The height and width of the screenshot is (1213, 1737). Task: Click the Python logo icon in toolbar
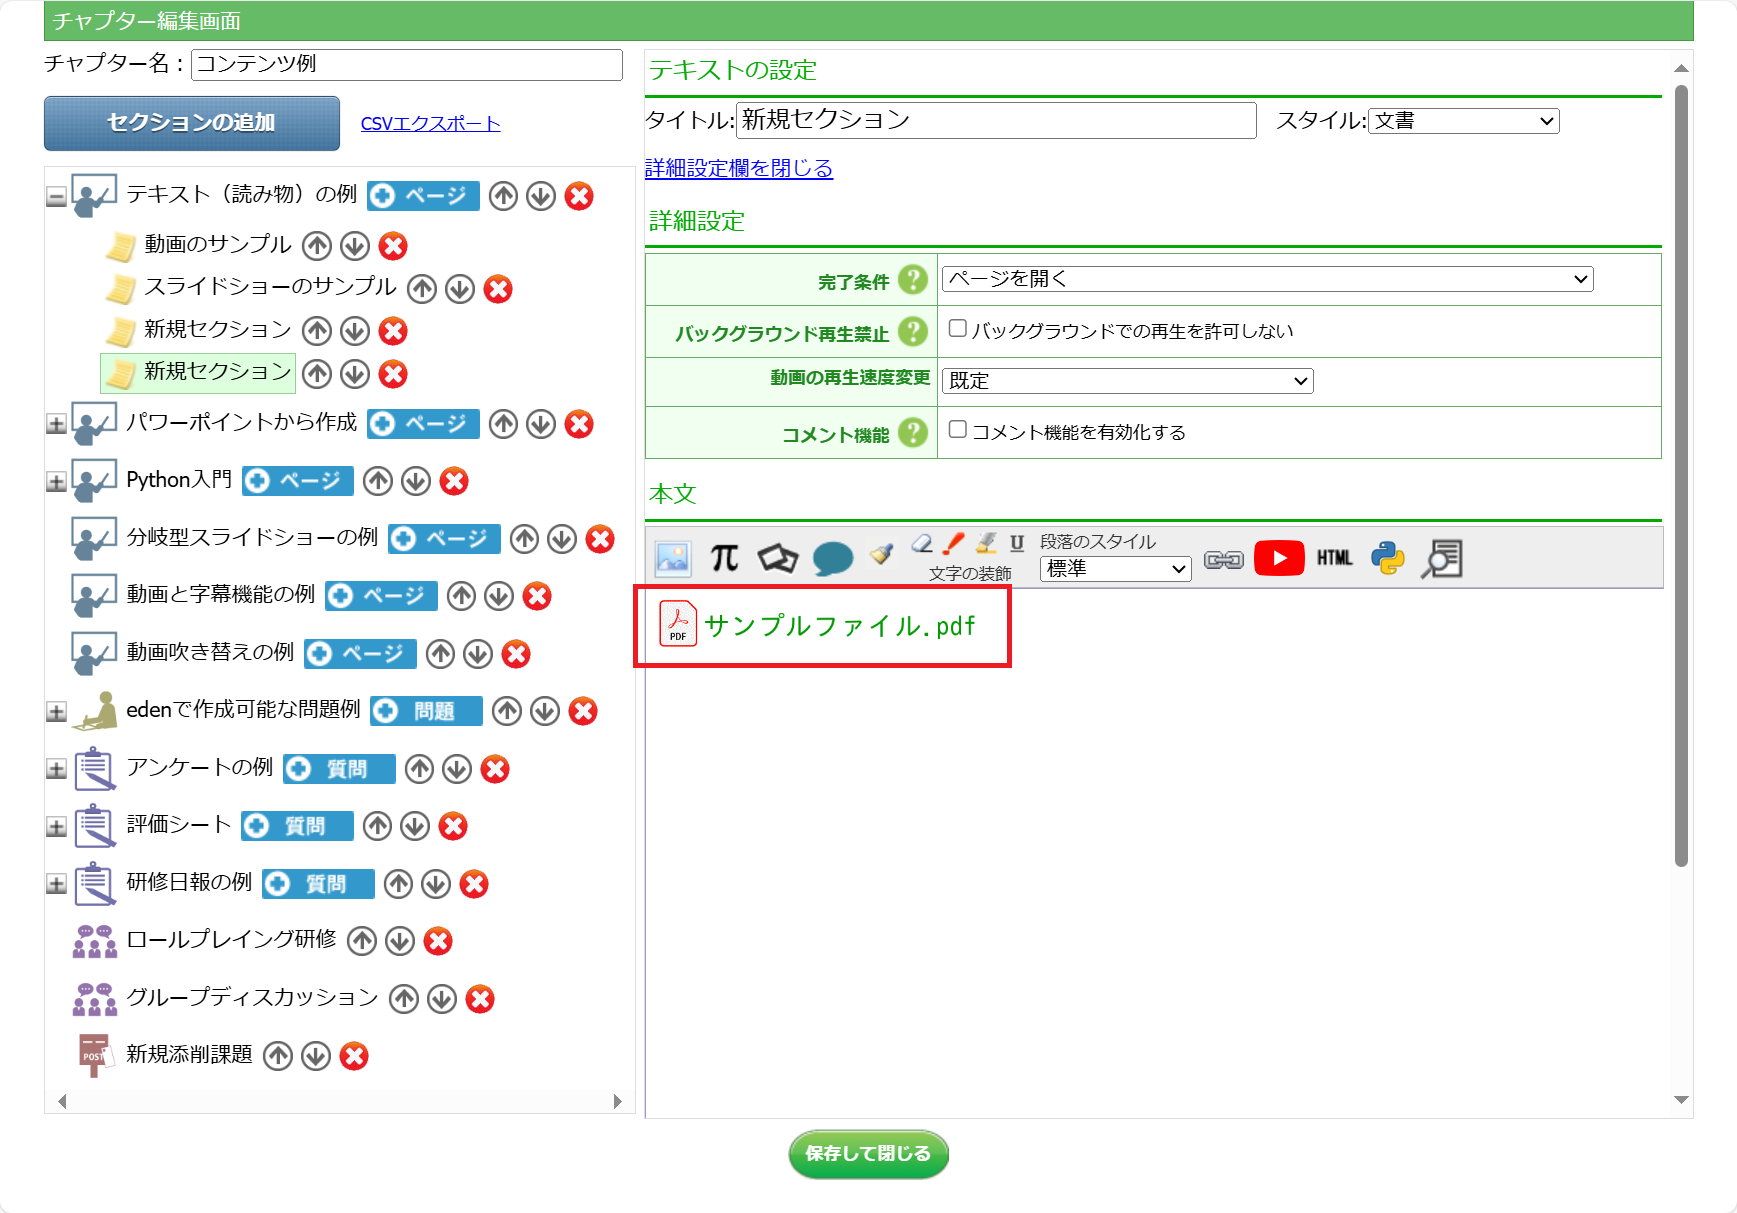click(x=1387, y=558)
